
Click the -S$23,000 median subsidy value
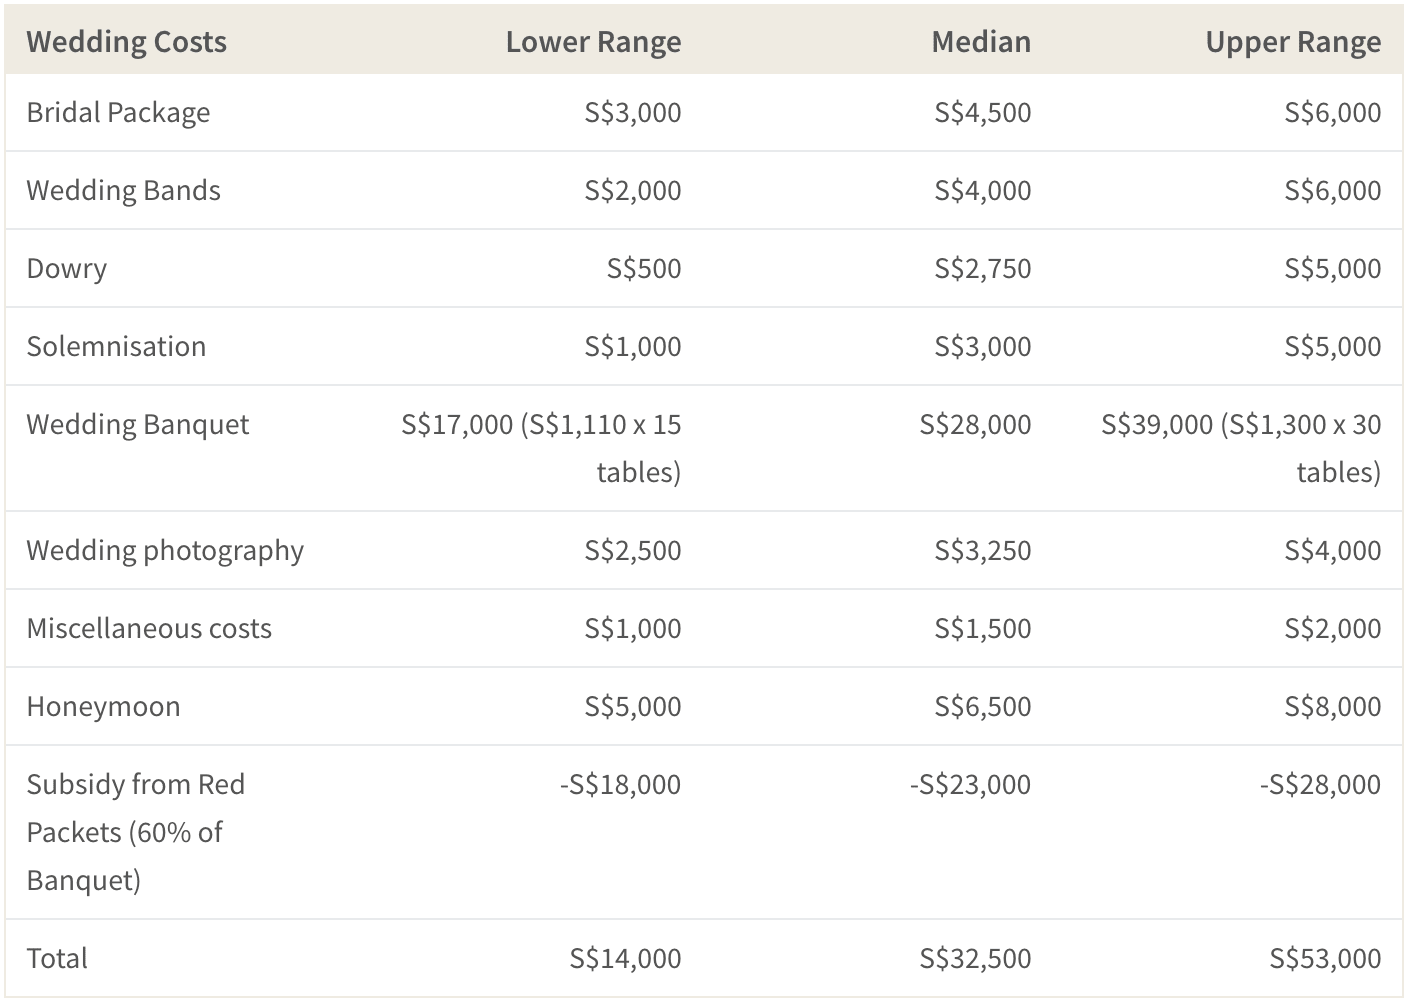pos(970,785)
